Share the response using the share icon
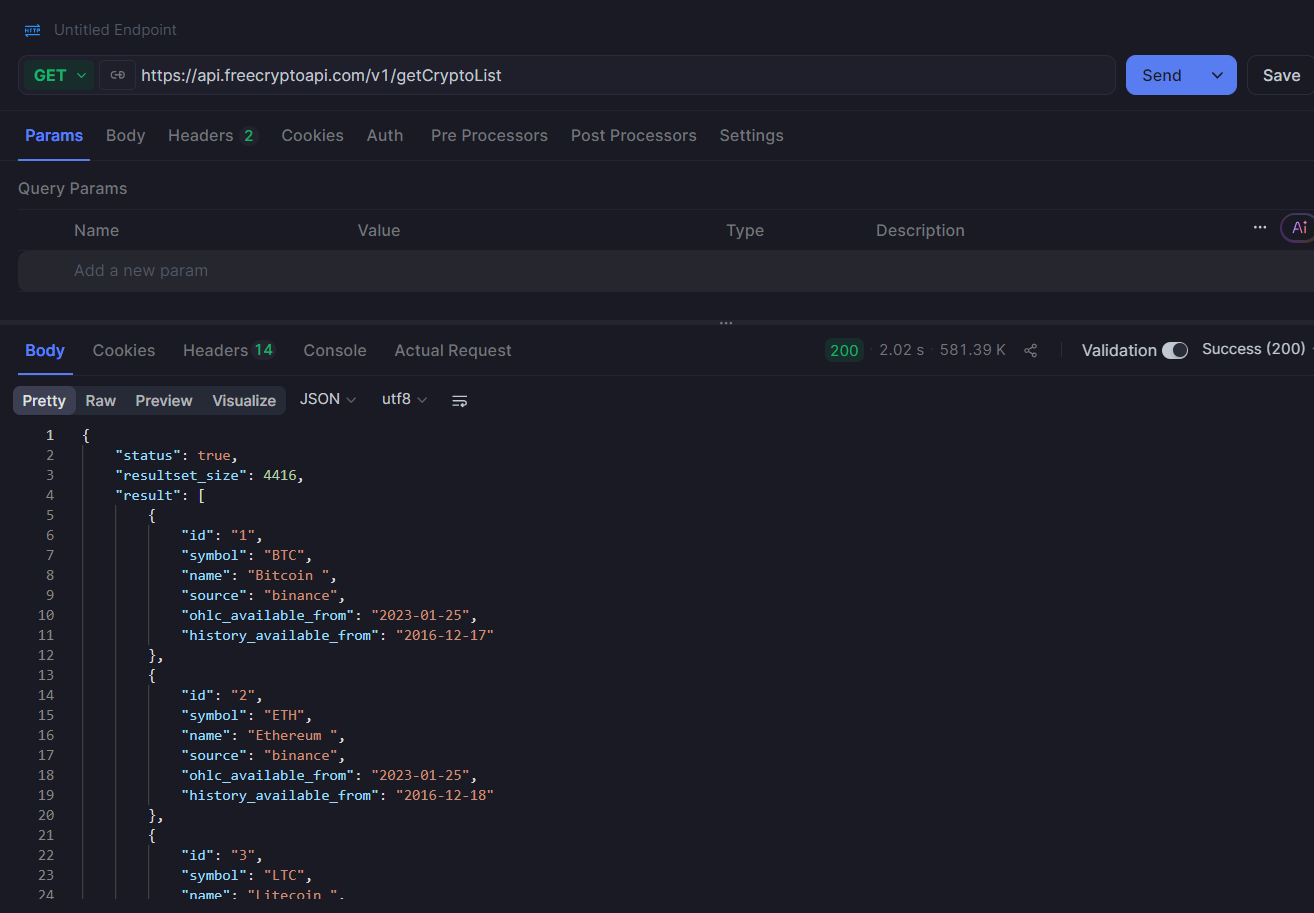Viewport: 1314px width, 913px height. pos(1031,350)
